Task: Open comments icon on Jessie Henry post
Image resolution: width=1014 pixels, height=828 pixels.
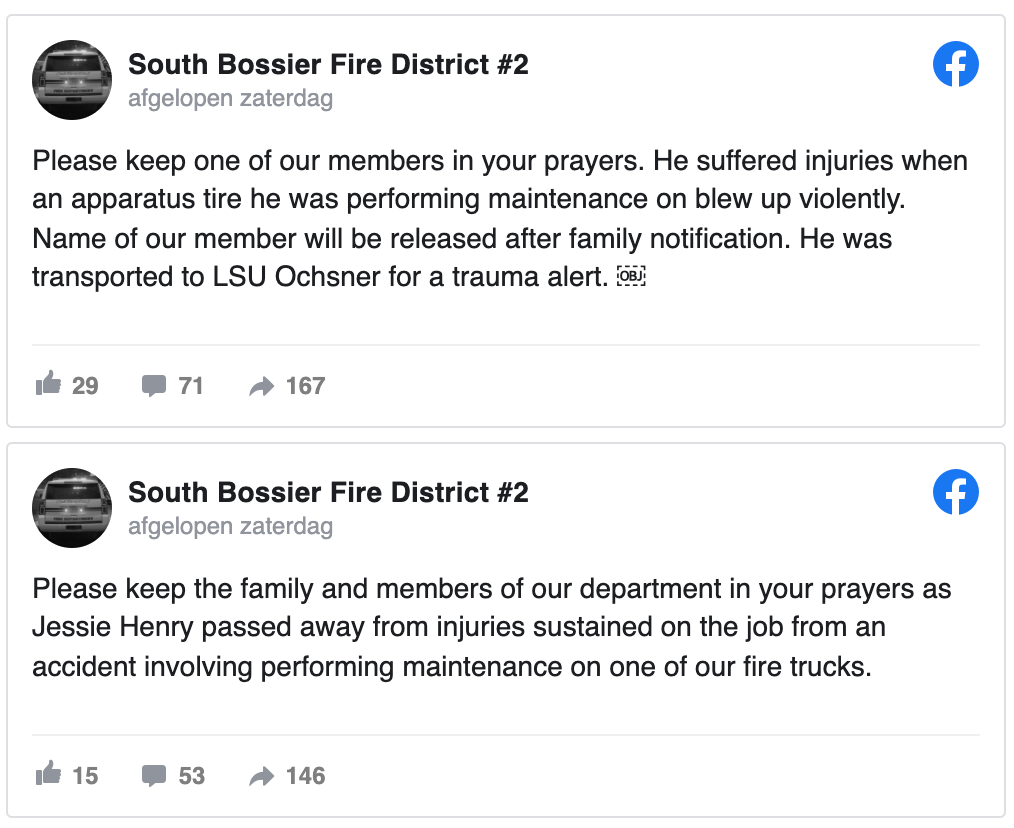Action: point(154,776)
